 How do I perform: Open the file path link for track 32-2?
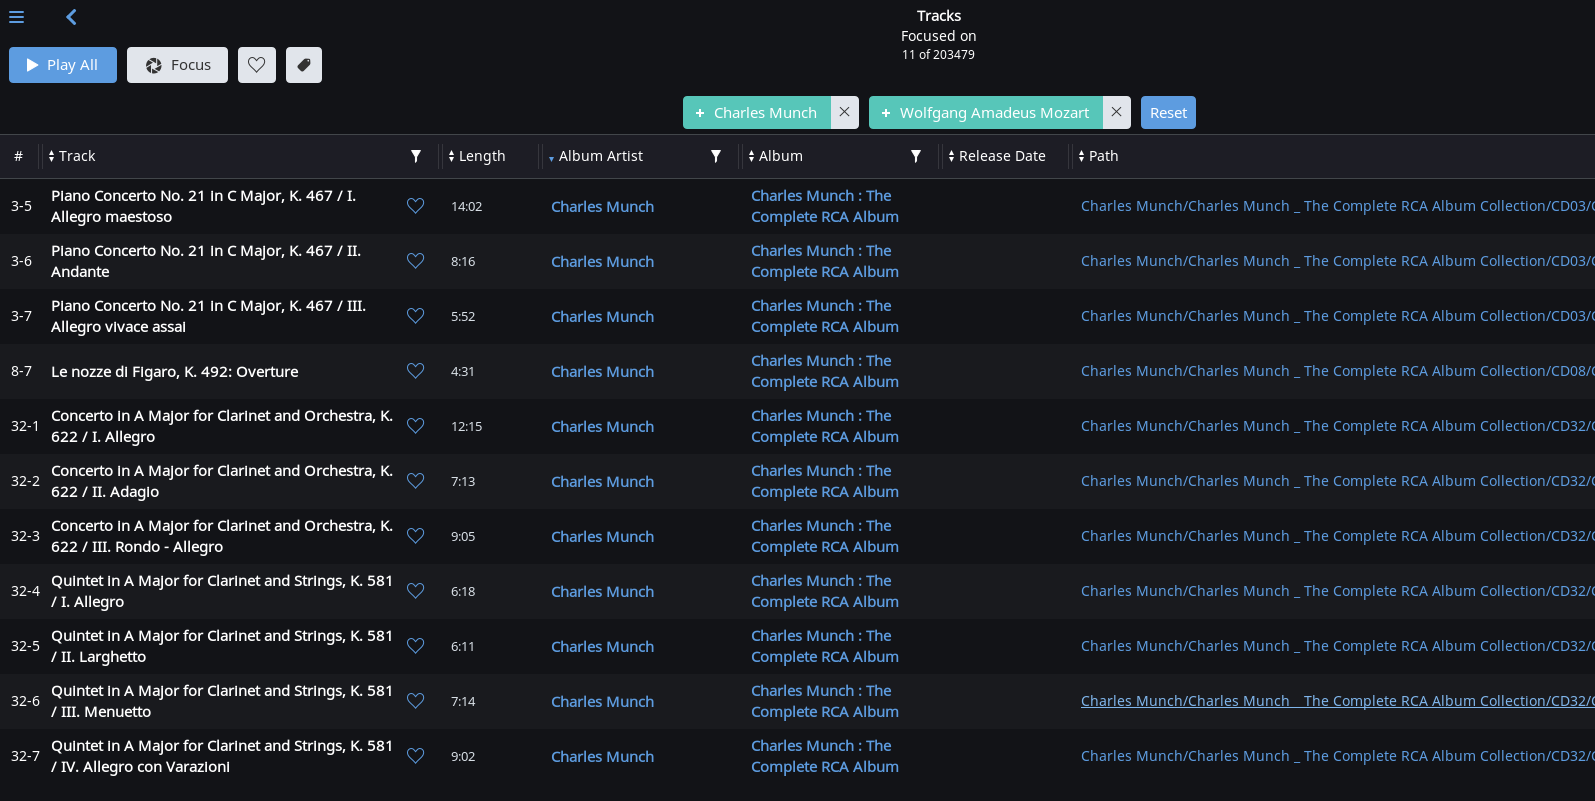pos(1337,481)
